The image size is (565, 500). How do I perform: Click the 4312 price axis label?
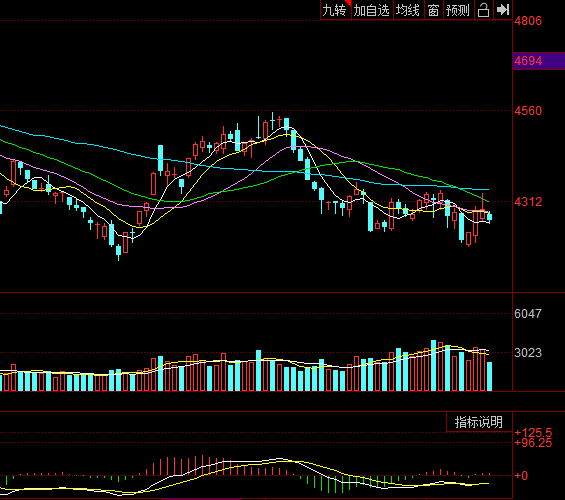coord(528,202)
